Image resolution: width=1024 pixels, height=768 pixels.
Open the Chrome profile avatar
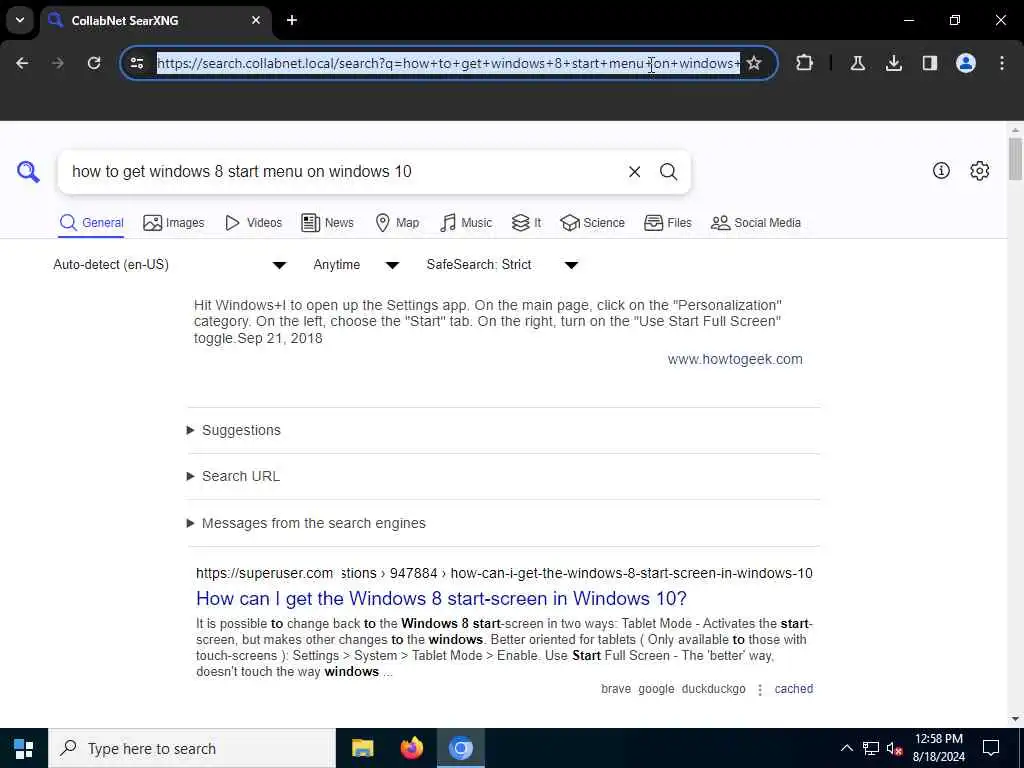[965, 63]
